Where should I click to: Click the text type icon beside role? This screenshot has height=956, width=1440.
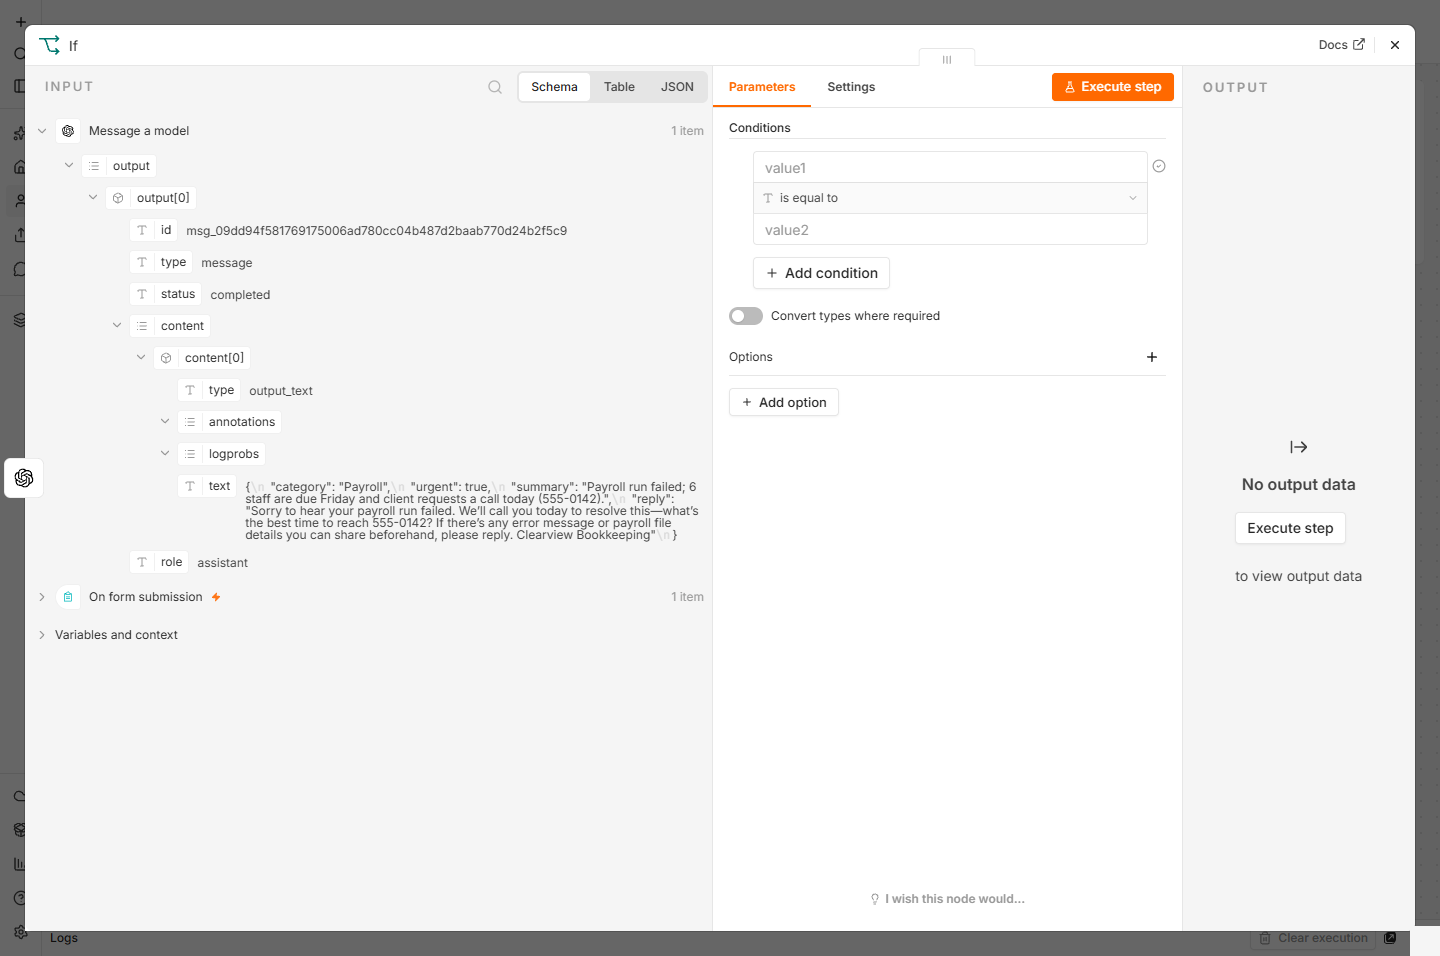point(142,562)
